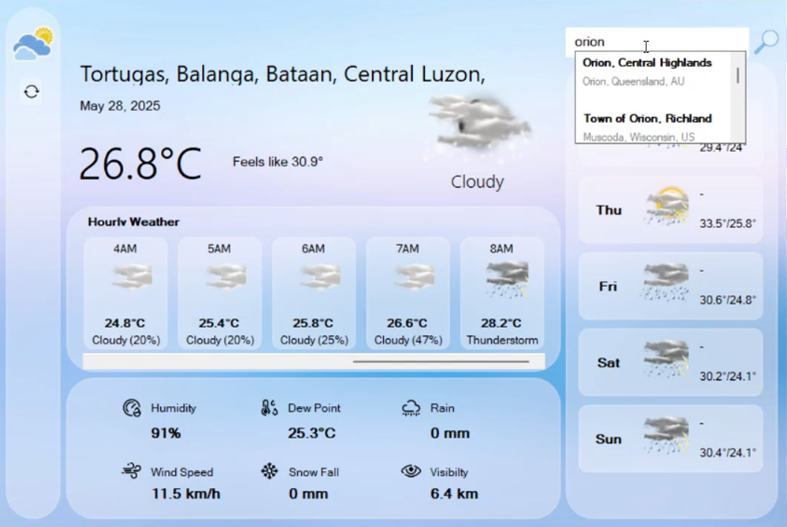Click Sunday's forecast weather icon

666,435
